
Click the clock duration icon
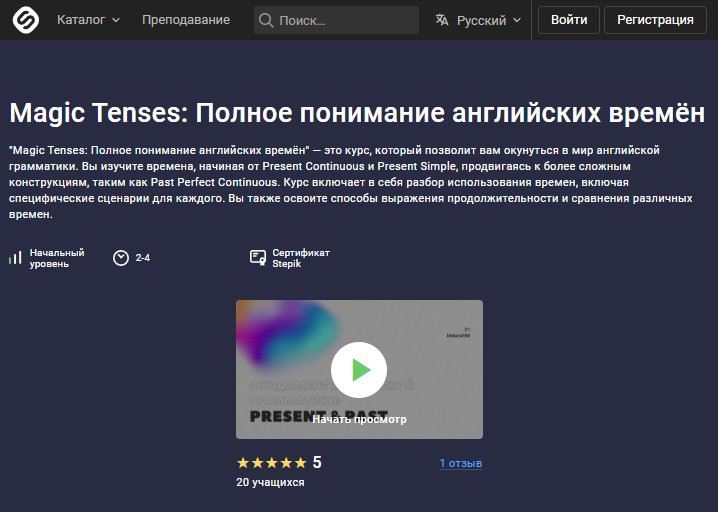(121, 258)
